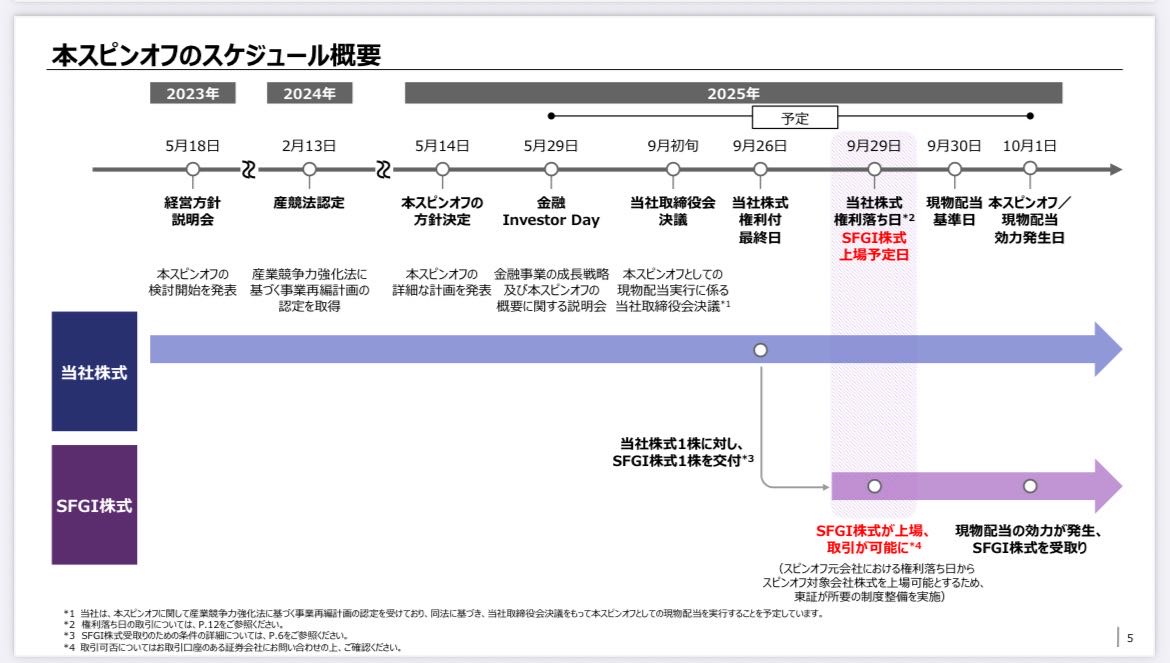This screenshot has width=1170, height=663.
Task: Click the 10月1日 date label
Action: pyautogui.click(x=1030, y=145)
